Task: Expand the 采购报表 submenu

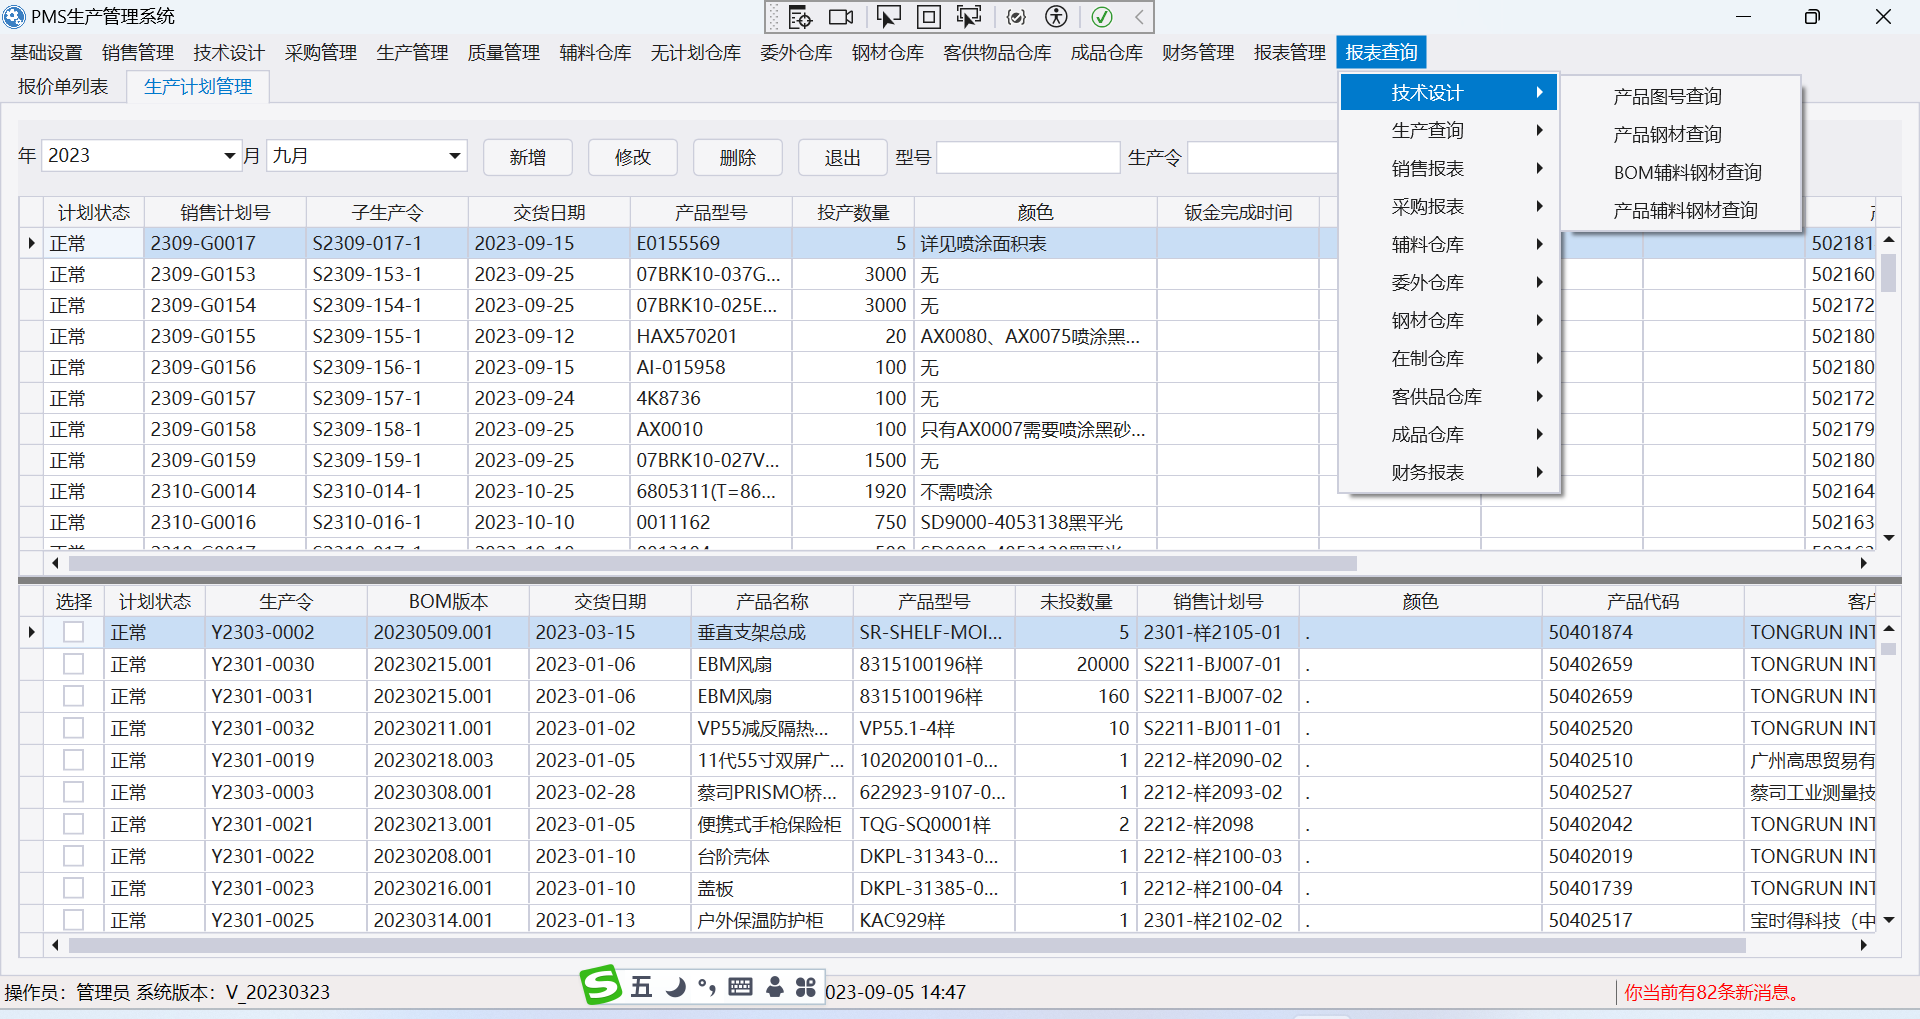Action: 1448,207
